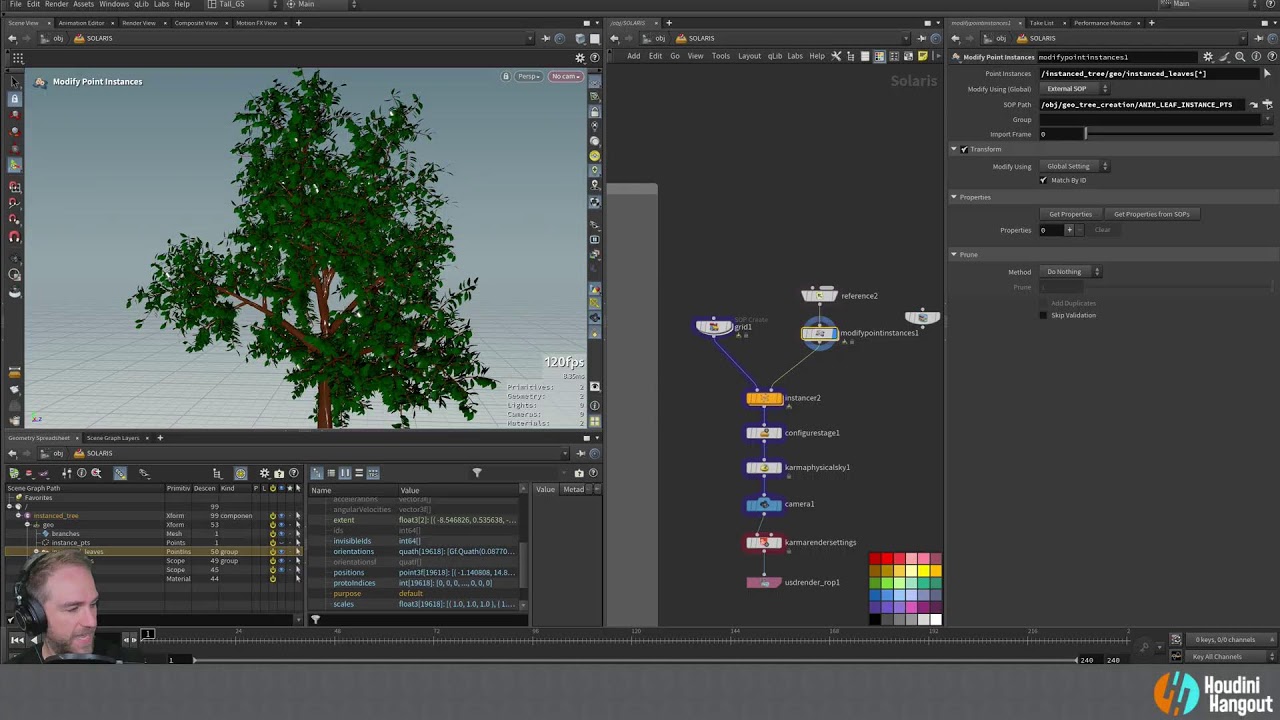
Task: Open the Persp viewport dropdown
Action: (x=529, y=76)
